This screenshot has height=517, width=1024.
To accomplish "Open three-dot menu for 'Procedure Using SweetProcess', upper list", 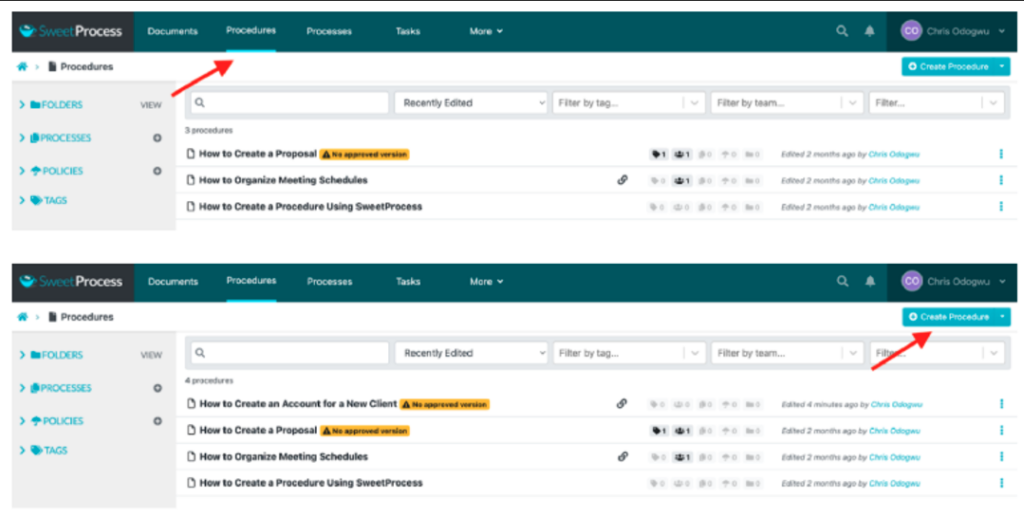I will pyautogui.click(x=1000, y=206).
